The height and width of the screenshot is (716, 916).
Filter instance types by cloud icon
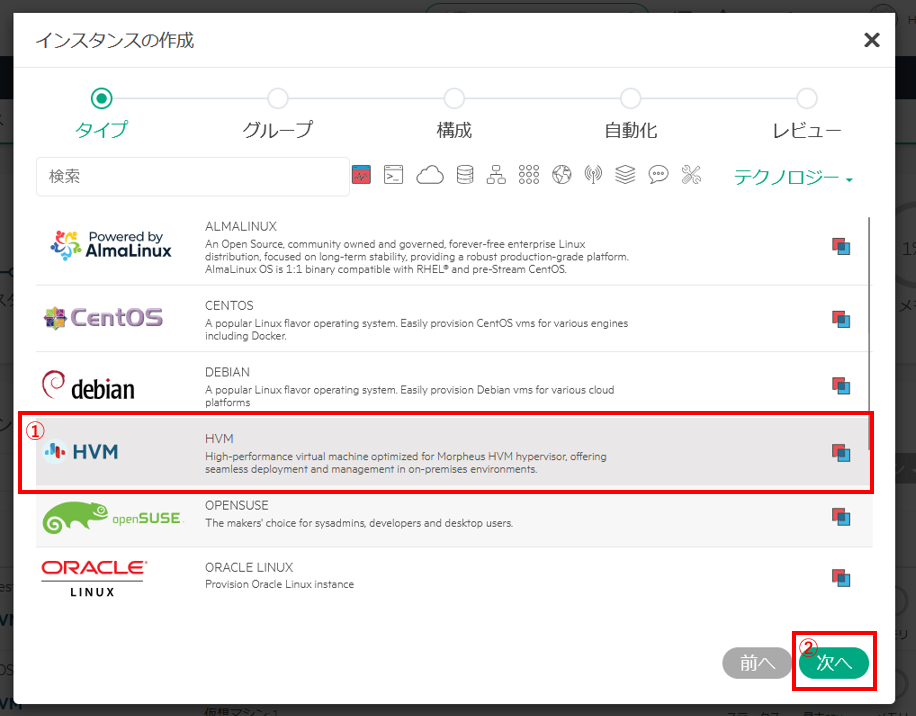point(429,175)
